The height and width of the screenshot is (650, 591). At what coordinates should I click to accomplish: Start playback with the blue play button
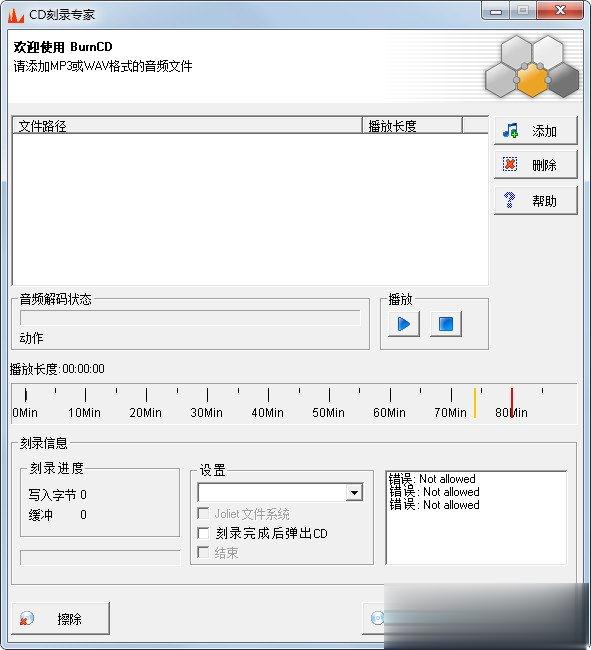pos(404,324)
